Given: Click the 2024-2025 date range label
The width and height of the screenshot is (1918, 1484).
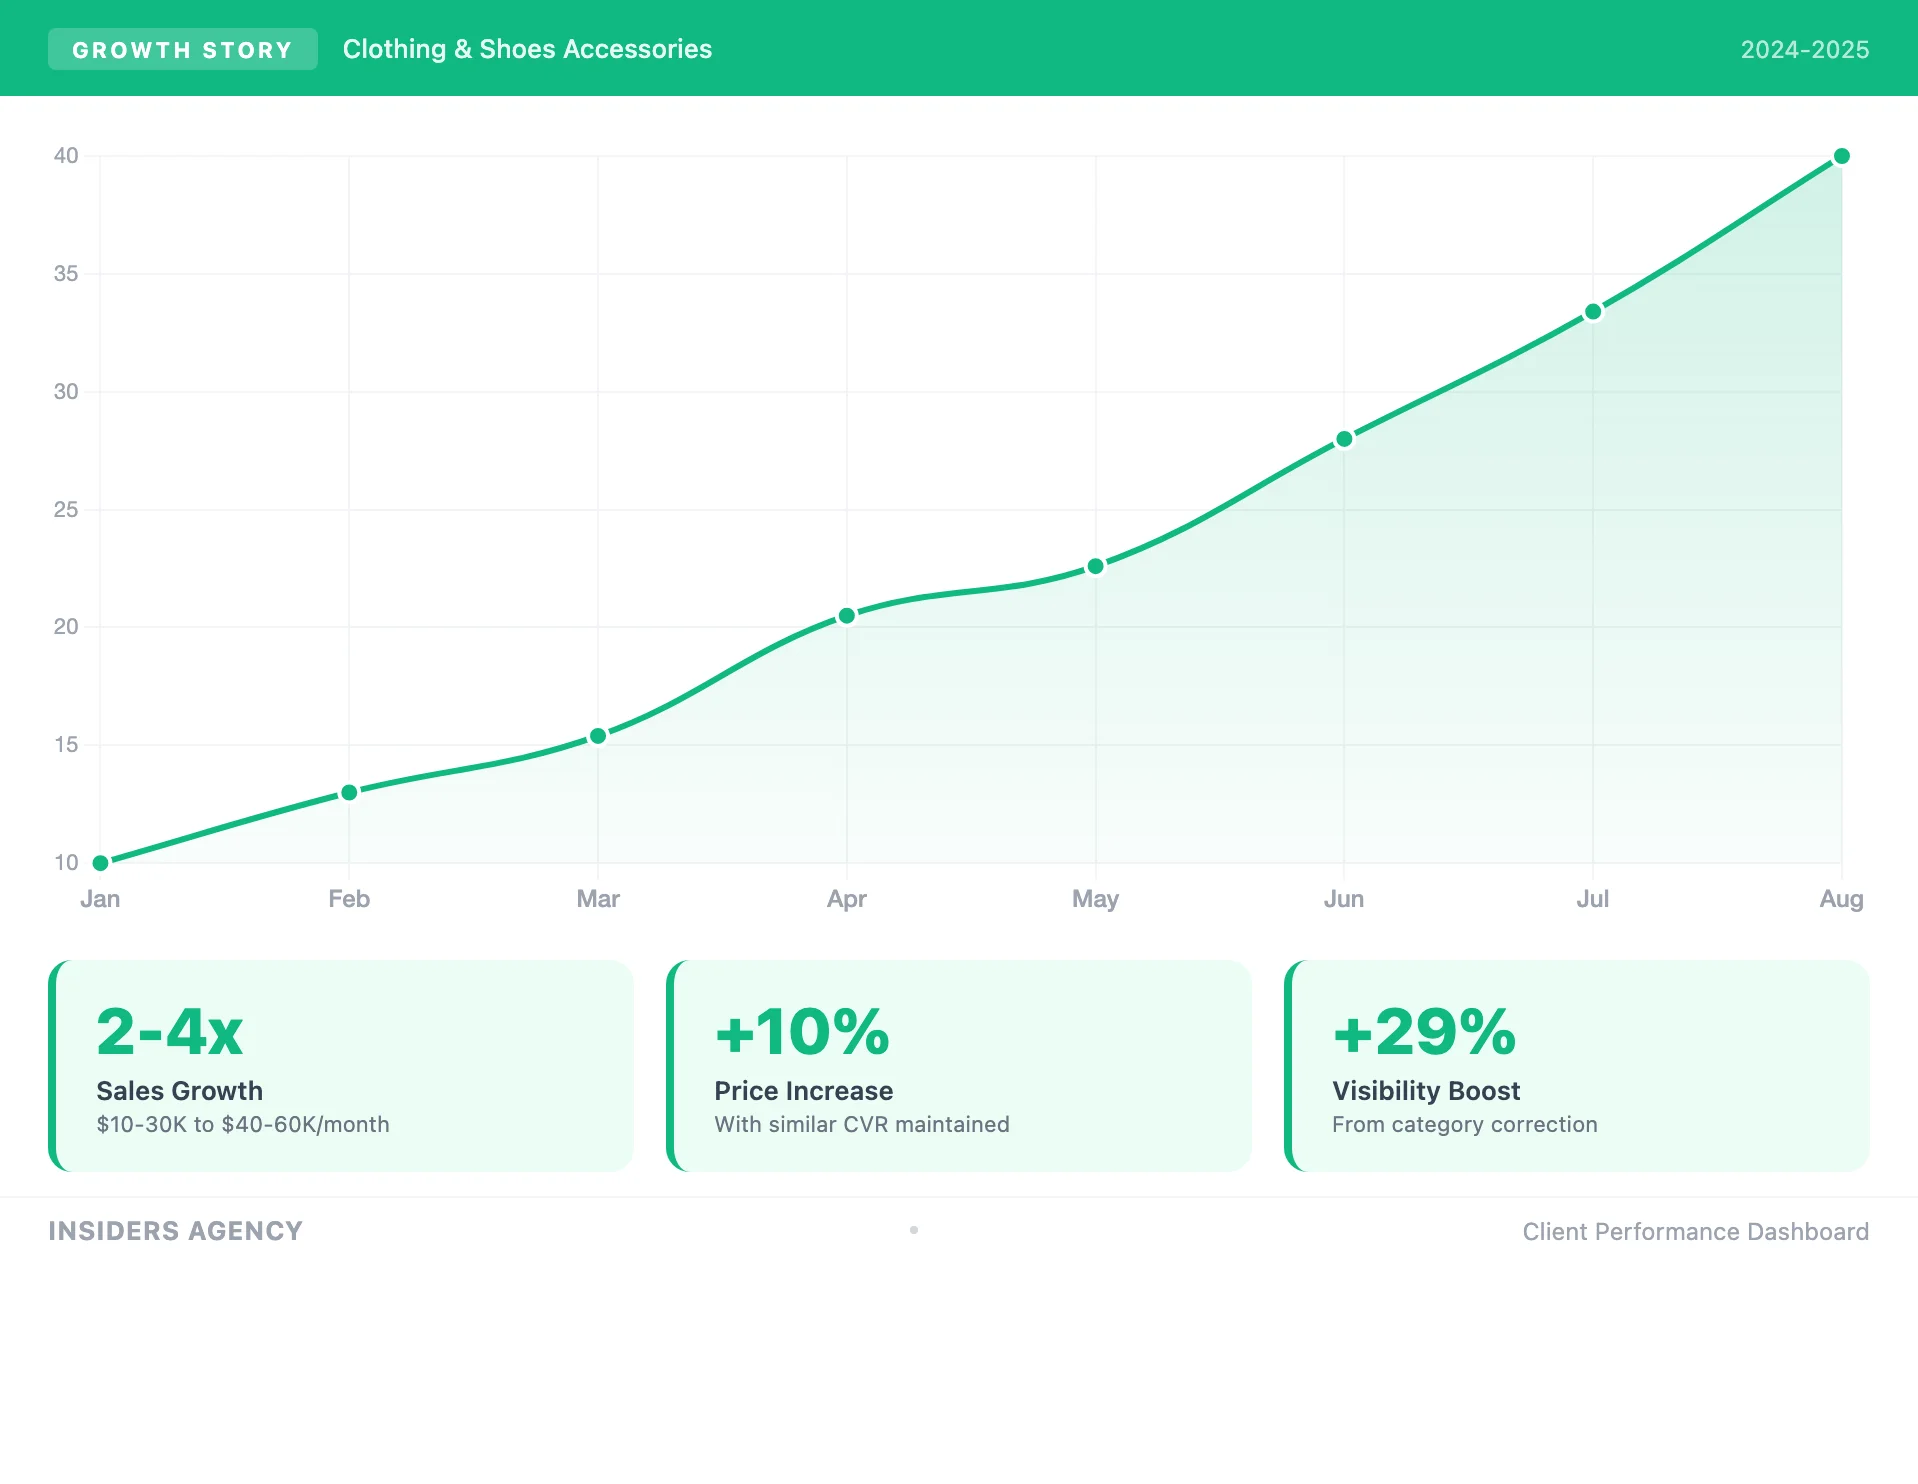Looking at the screenshot, I should click(1804, 49).
